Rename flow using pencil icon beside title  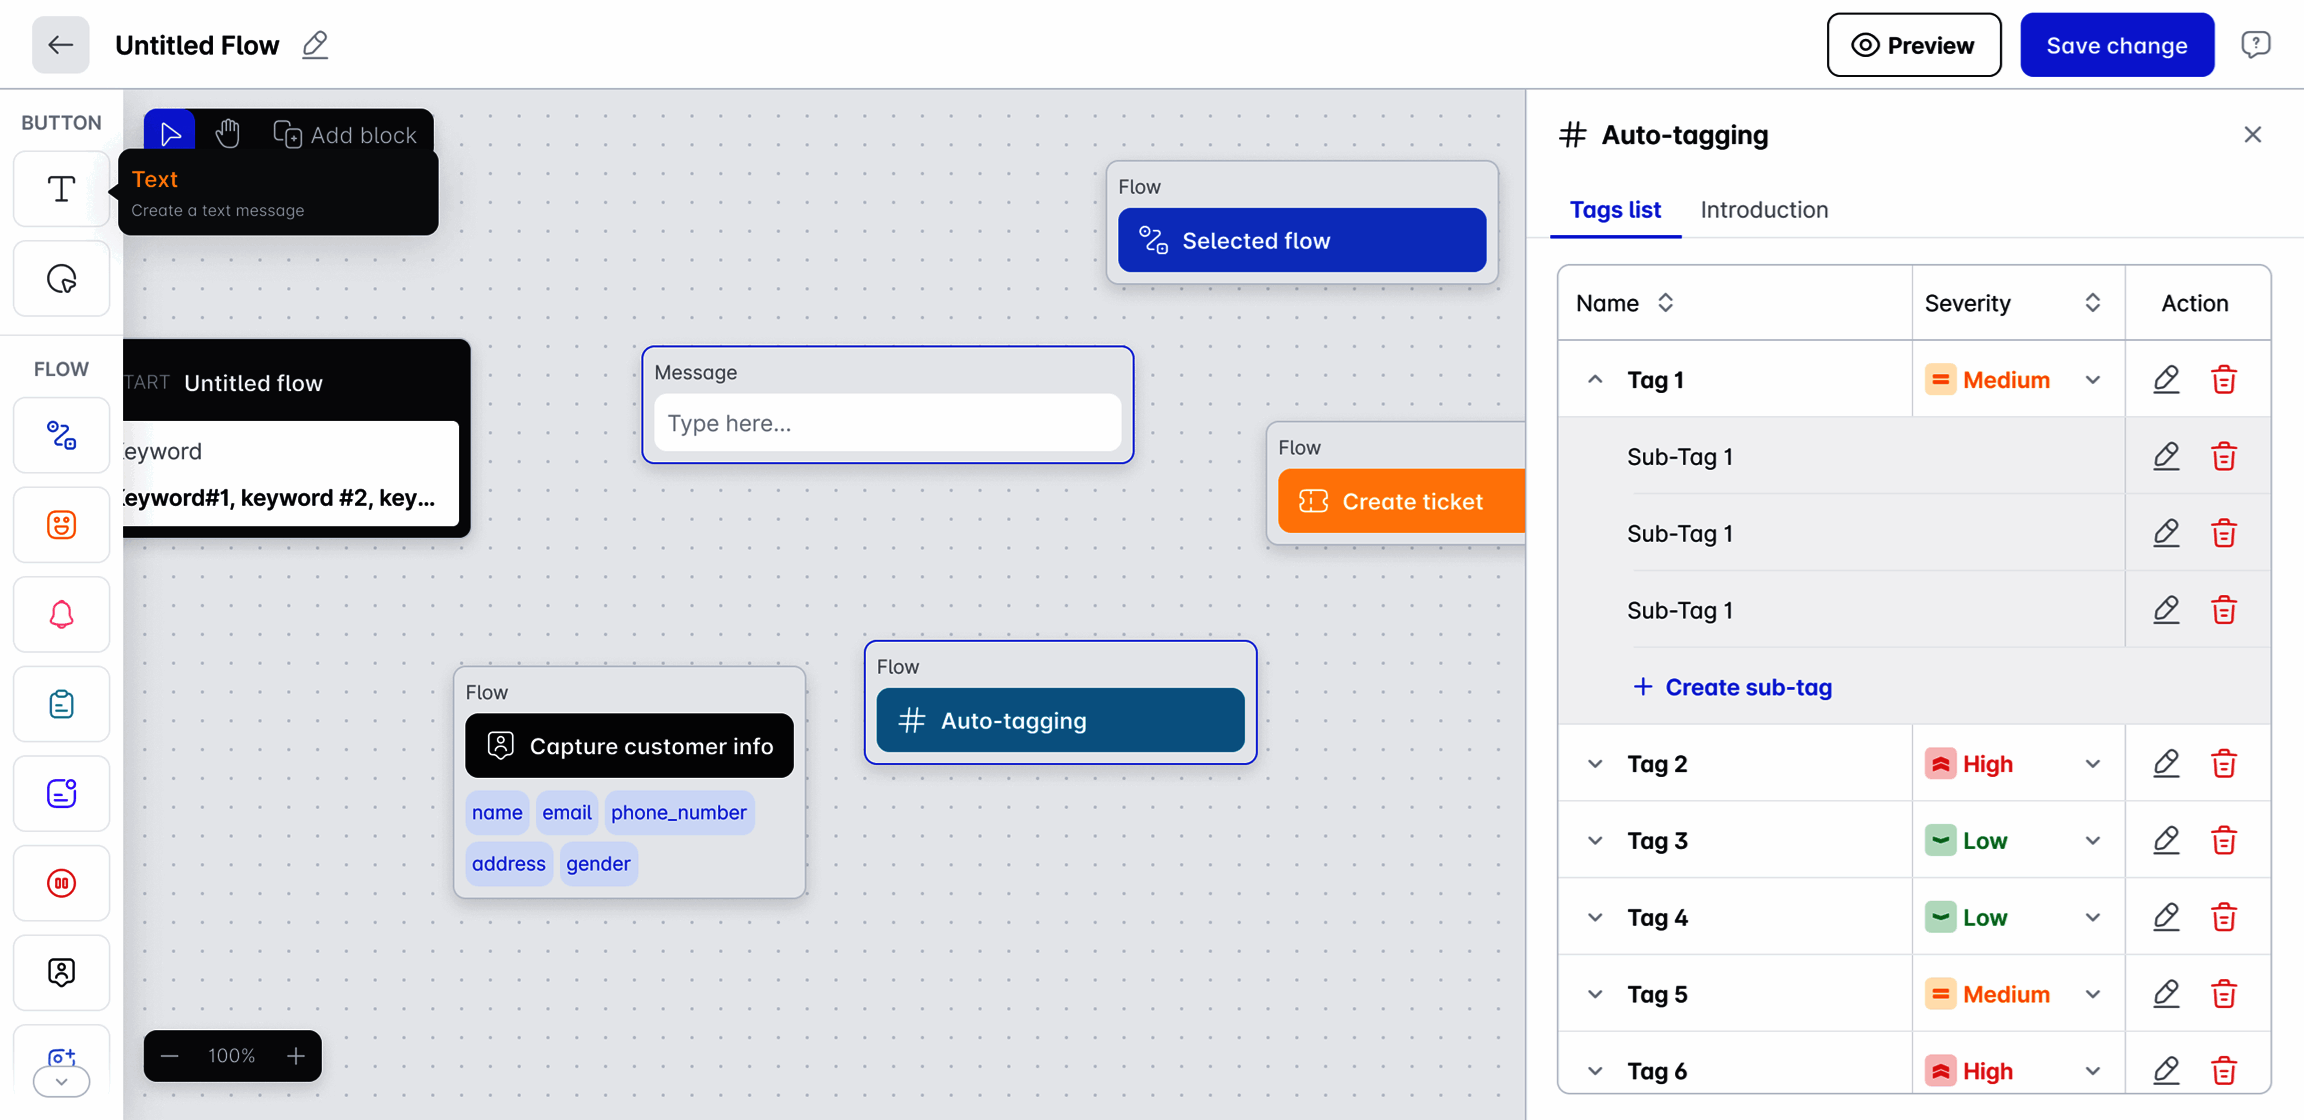pos(315,45)
